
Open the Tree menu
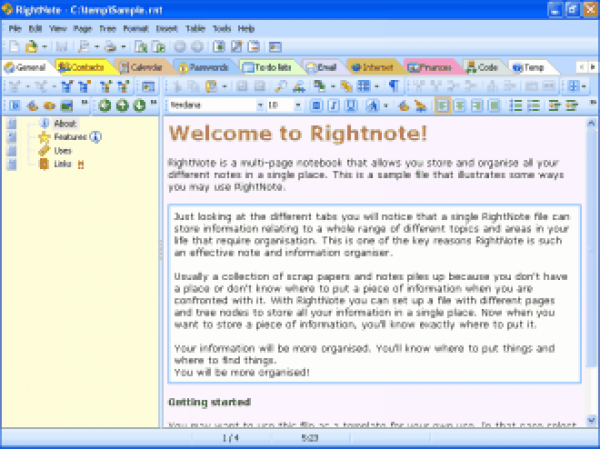click(108, 29)
